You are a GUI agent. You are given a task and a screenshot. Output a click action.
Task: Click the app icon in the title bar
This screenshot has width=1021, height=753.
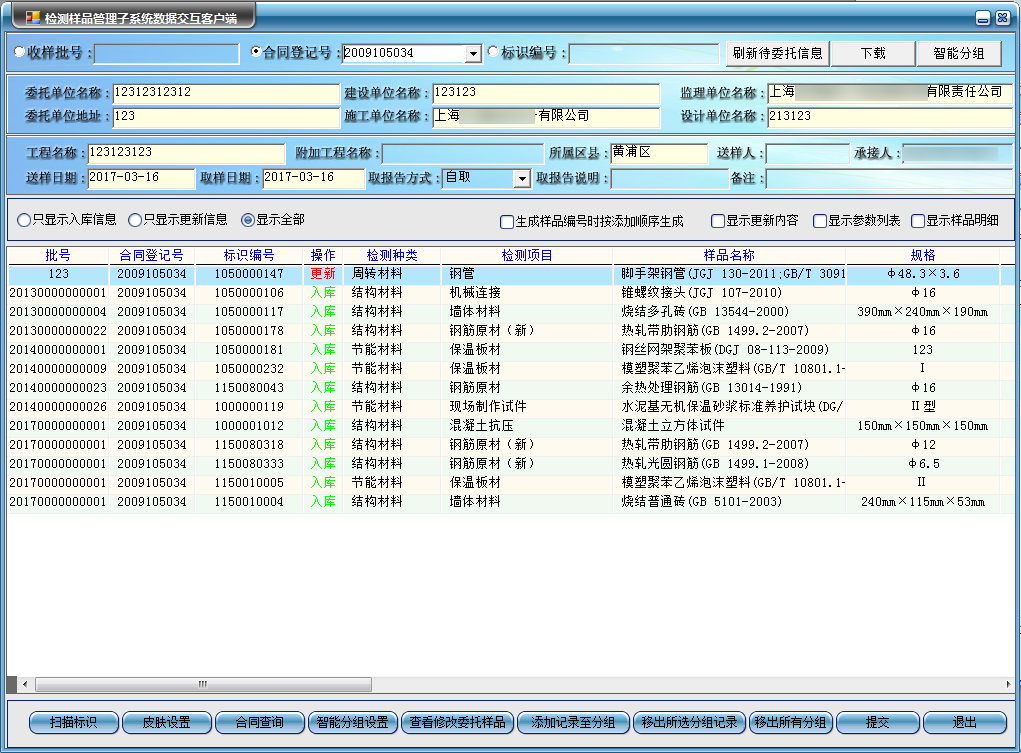pyautogui.click(x=32, y=17)
